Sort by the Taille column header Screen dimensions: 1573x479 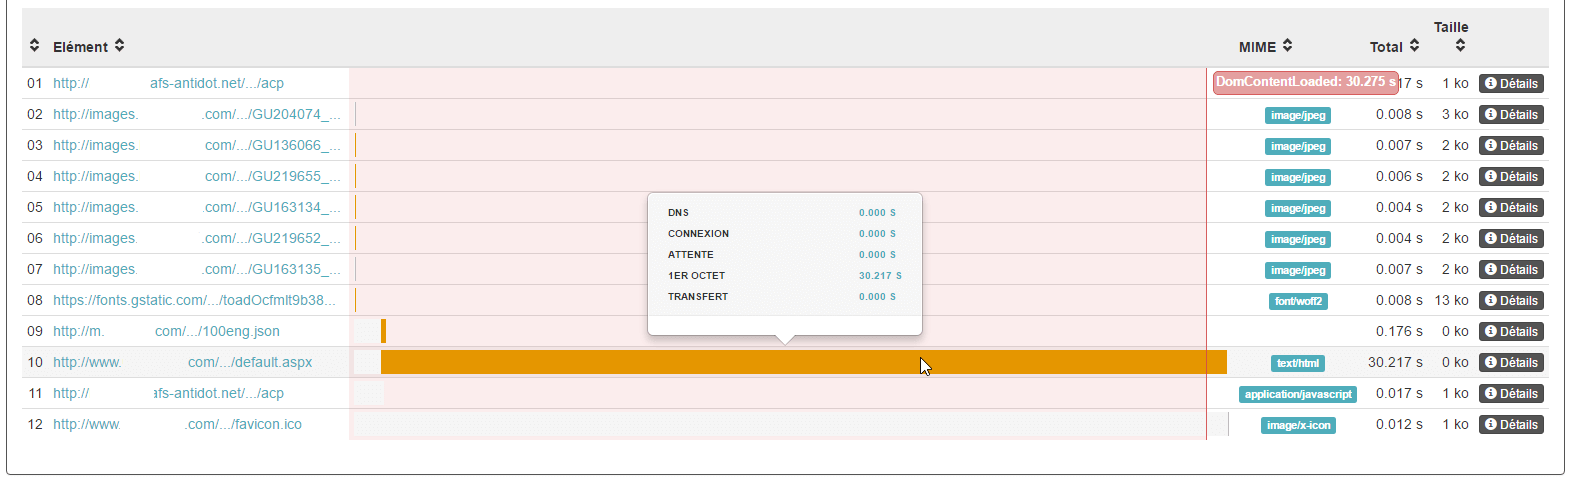coord(1451,36)
